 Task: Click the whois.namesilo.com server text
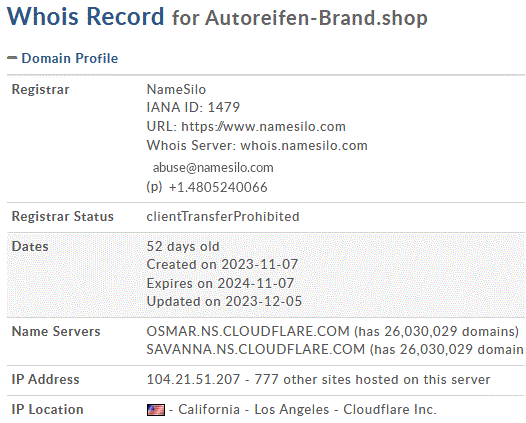point(304,145)
